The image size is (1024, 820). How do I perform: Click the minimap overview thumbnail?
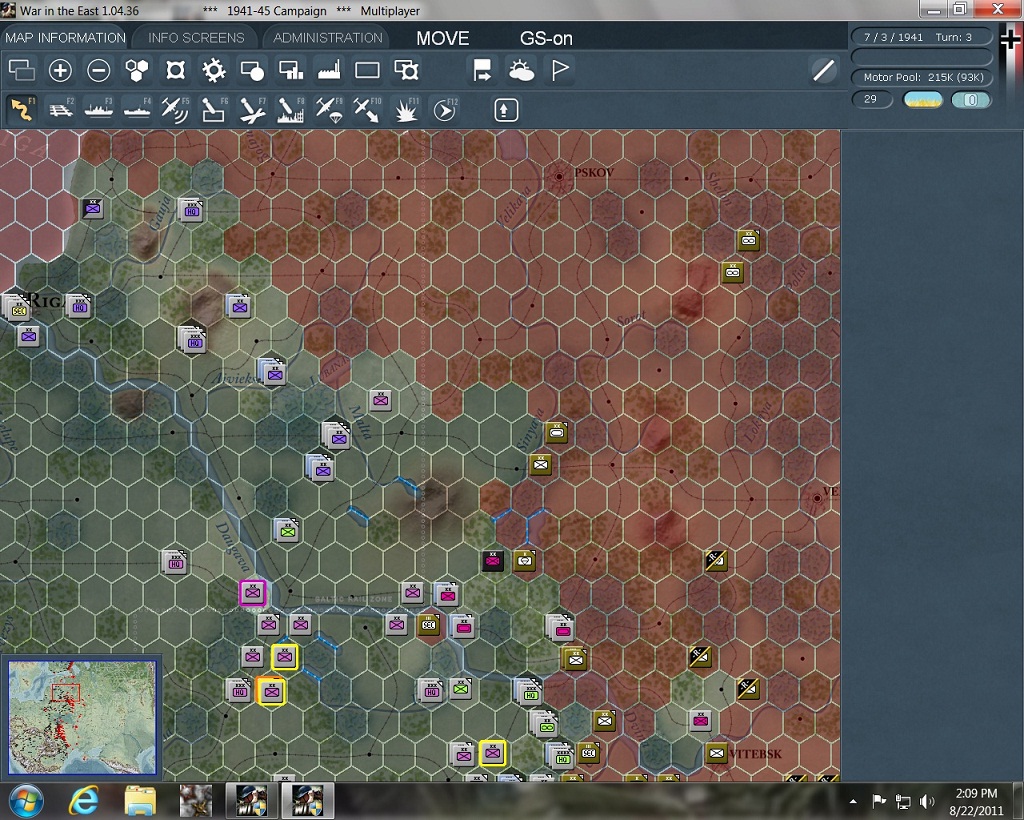click(82, 717)
